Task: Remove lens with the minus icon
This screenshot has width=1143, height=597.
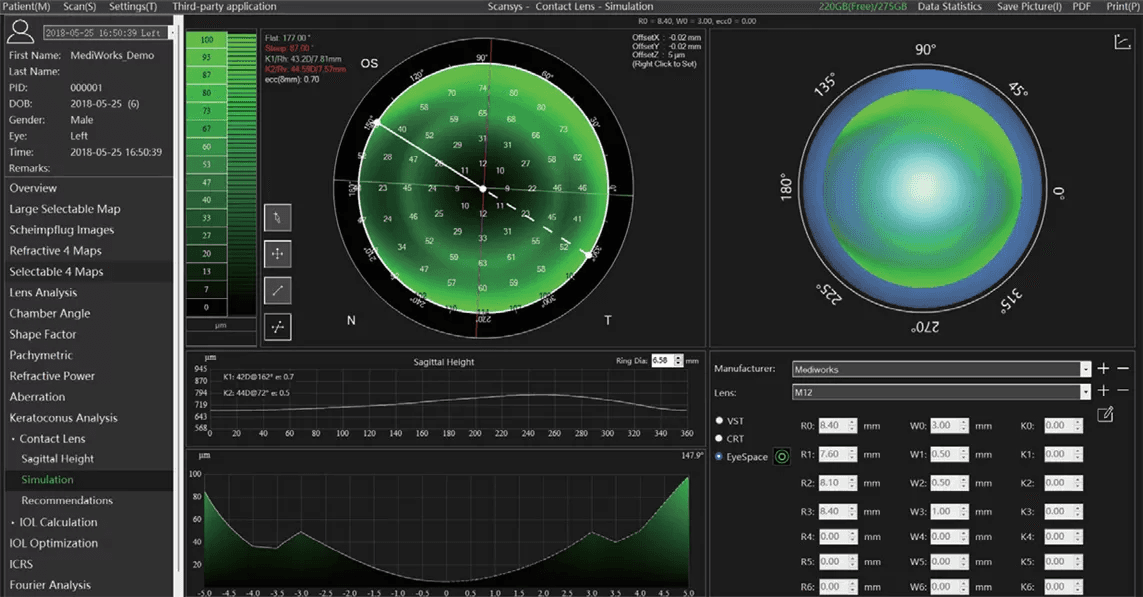Action: pyautogui.click(x=1123, y=392)
